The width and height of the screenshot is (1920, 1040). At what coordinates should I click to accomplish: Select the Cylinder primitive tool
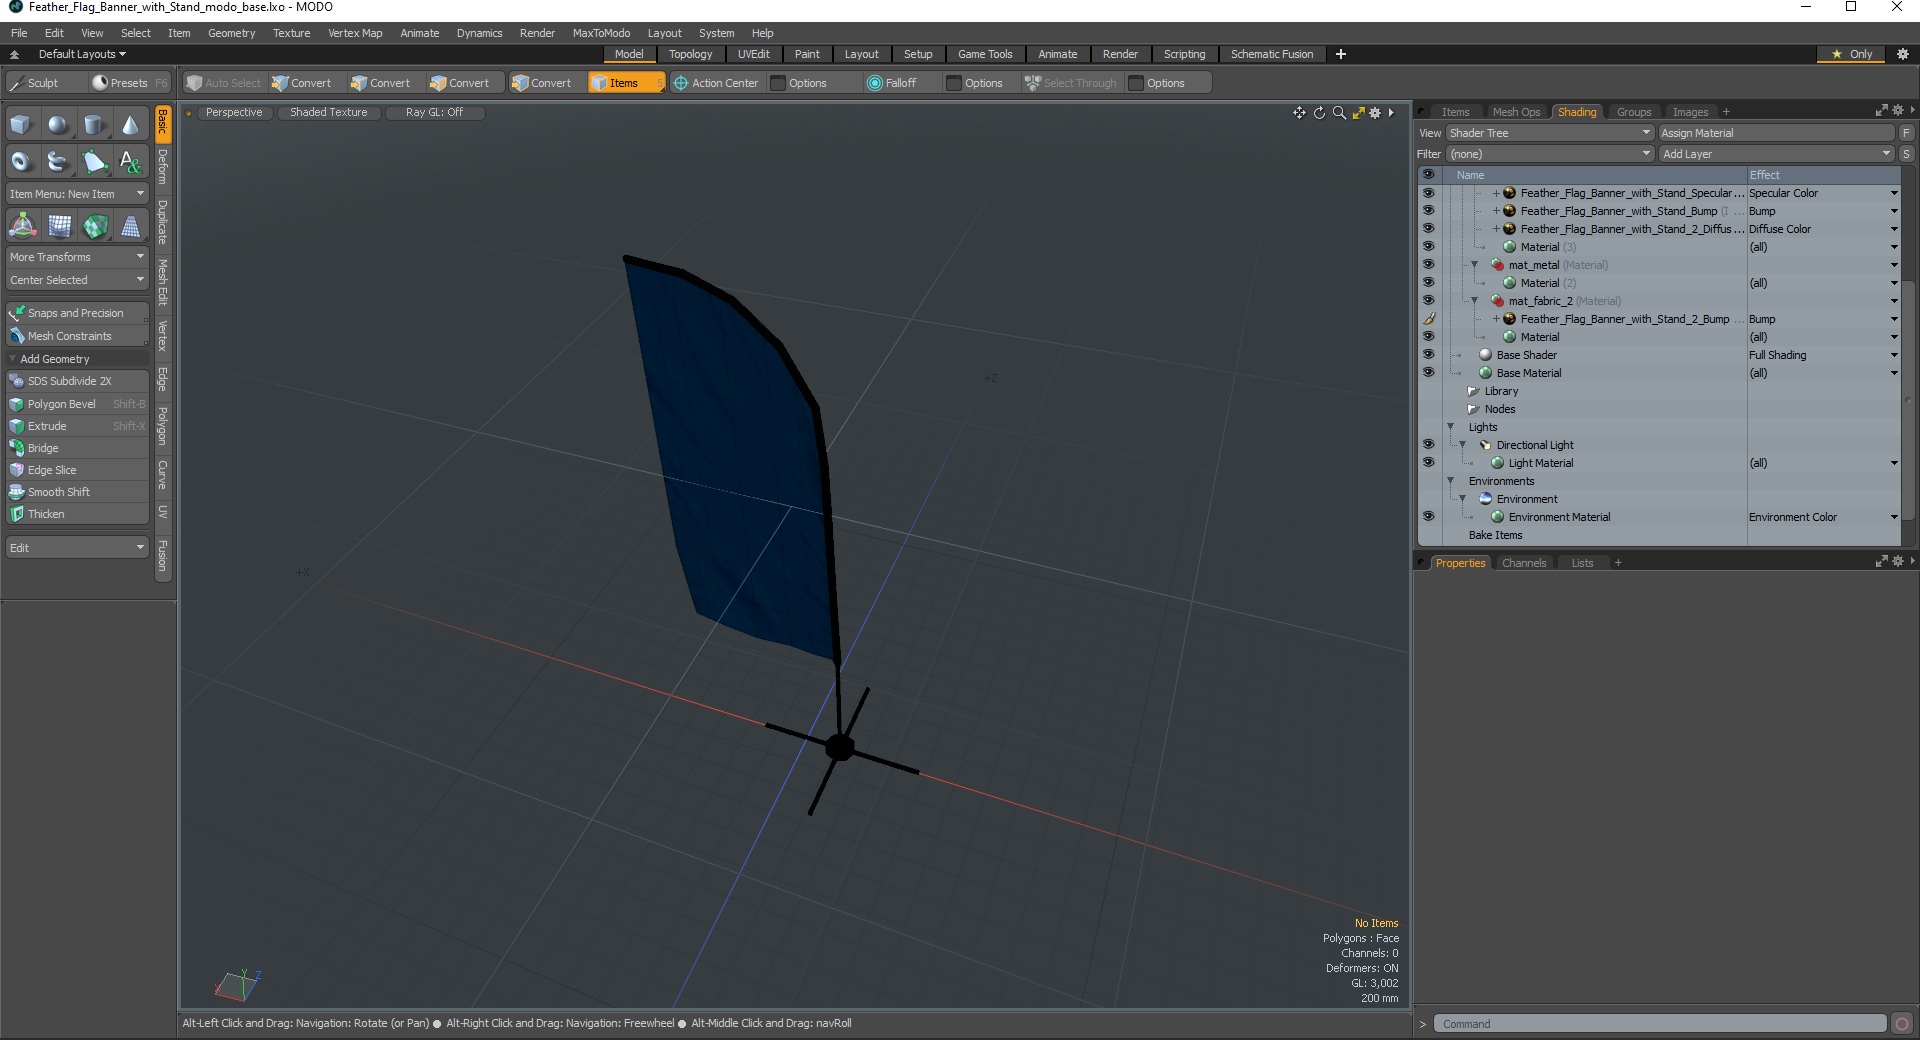coord(94,125)
